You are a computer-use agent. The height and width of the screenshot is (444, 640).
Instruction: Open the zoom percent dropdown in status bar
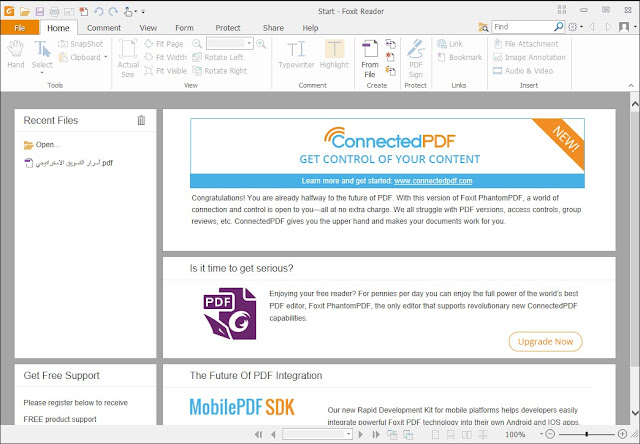point(541,434)
